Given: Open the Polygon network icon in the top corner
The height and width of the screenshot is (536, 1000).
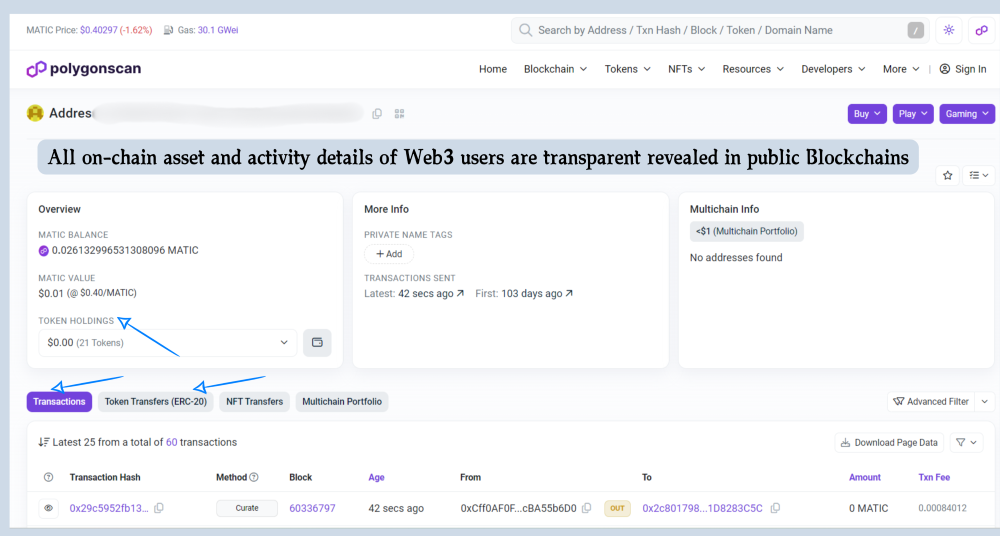Looking at the screenshot, I should 982,30.
